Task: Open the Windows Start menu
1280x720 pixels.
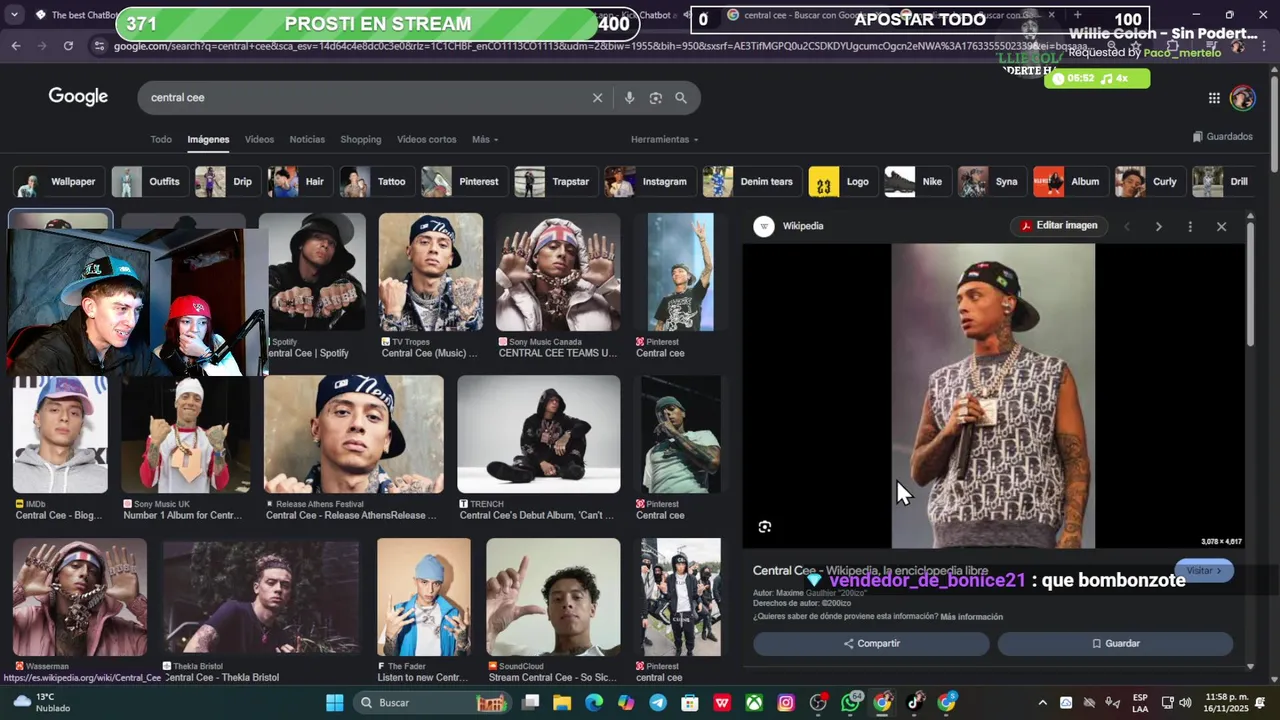Action: (x=334, y=703)
